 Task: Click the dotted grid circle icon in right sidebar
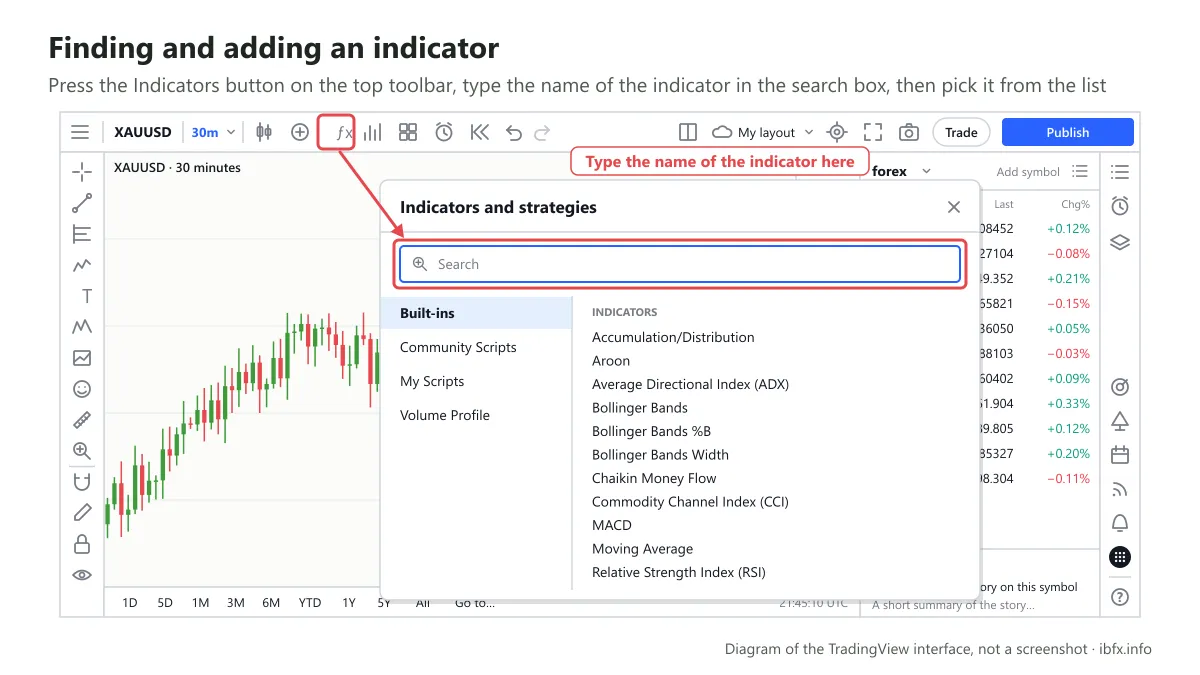[1120, 557]
